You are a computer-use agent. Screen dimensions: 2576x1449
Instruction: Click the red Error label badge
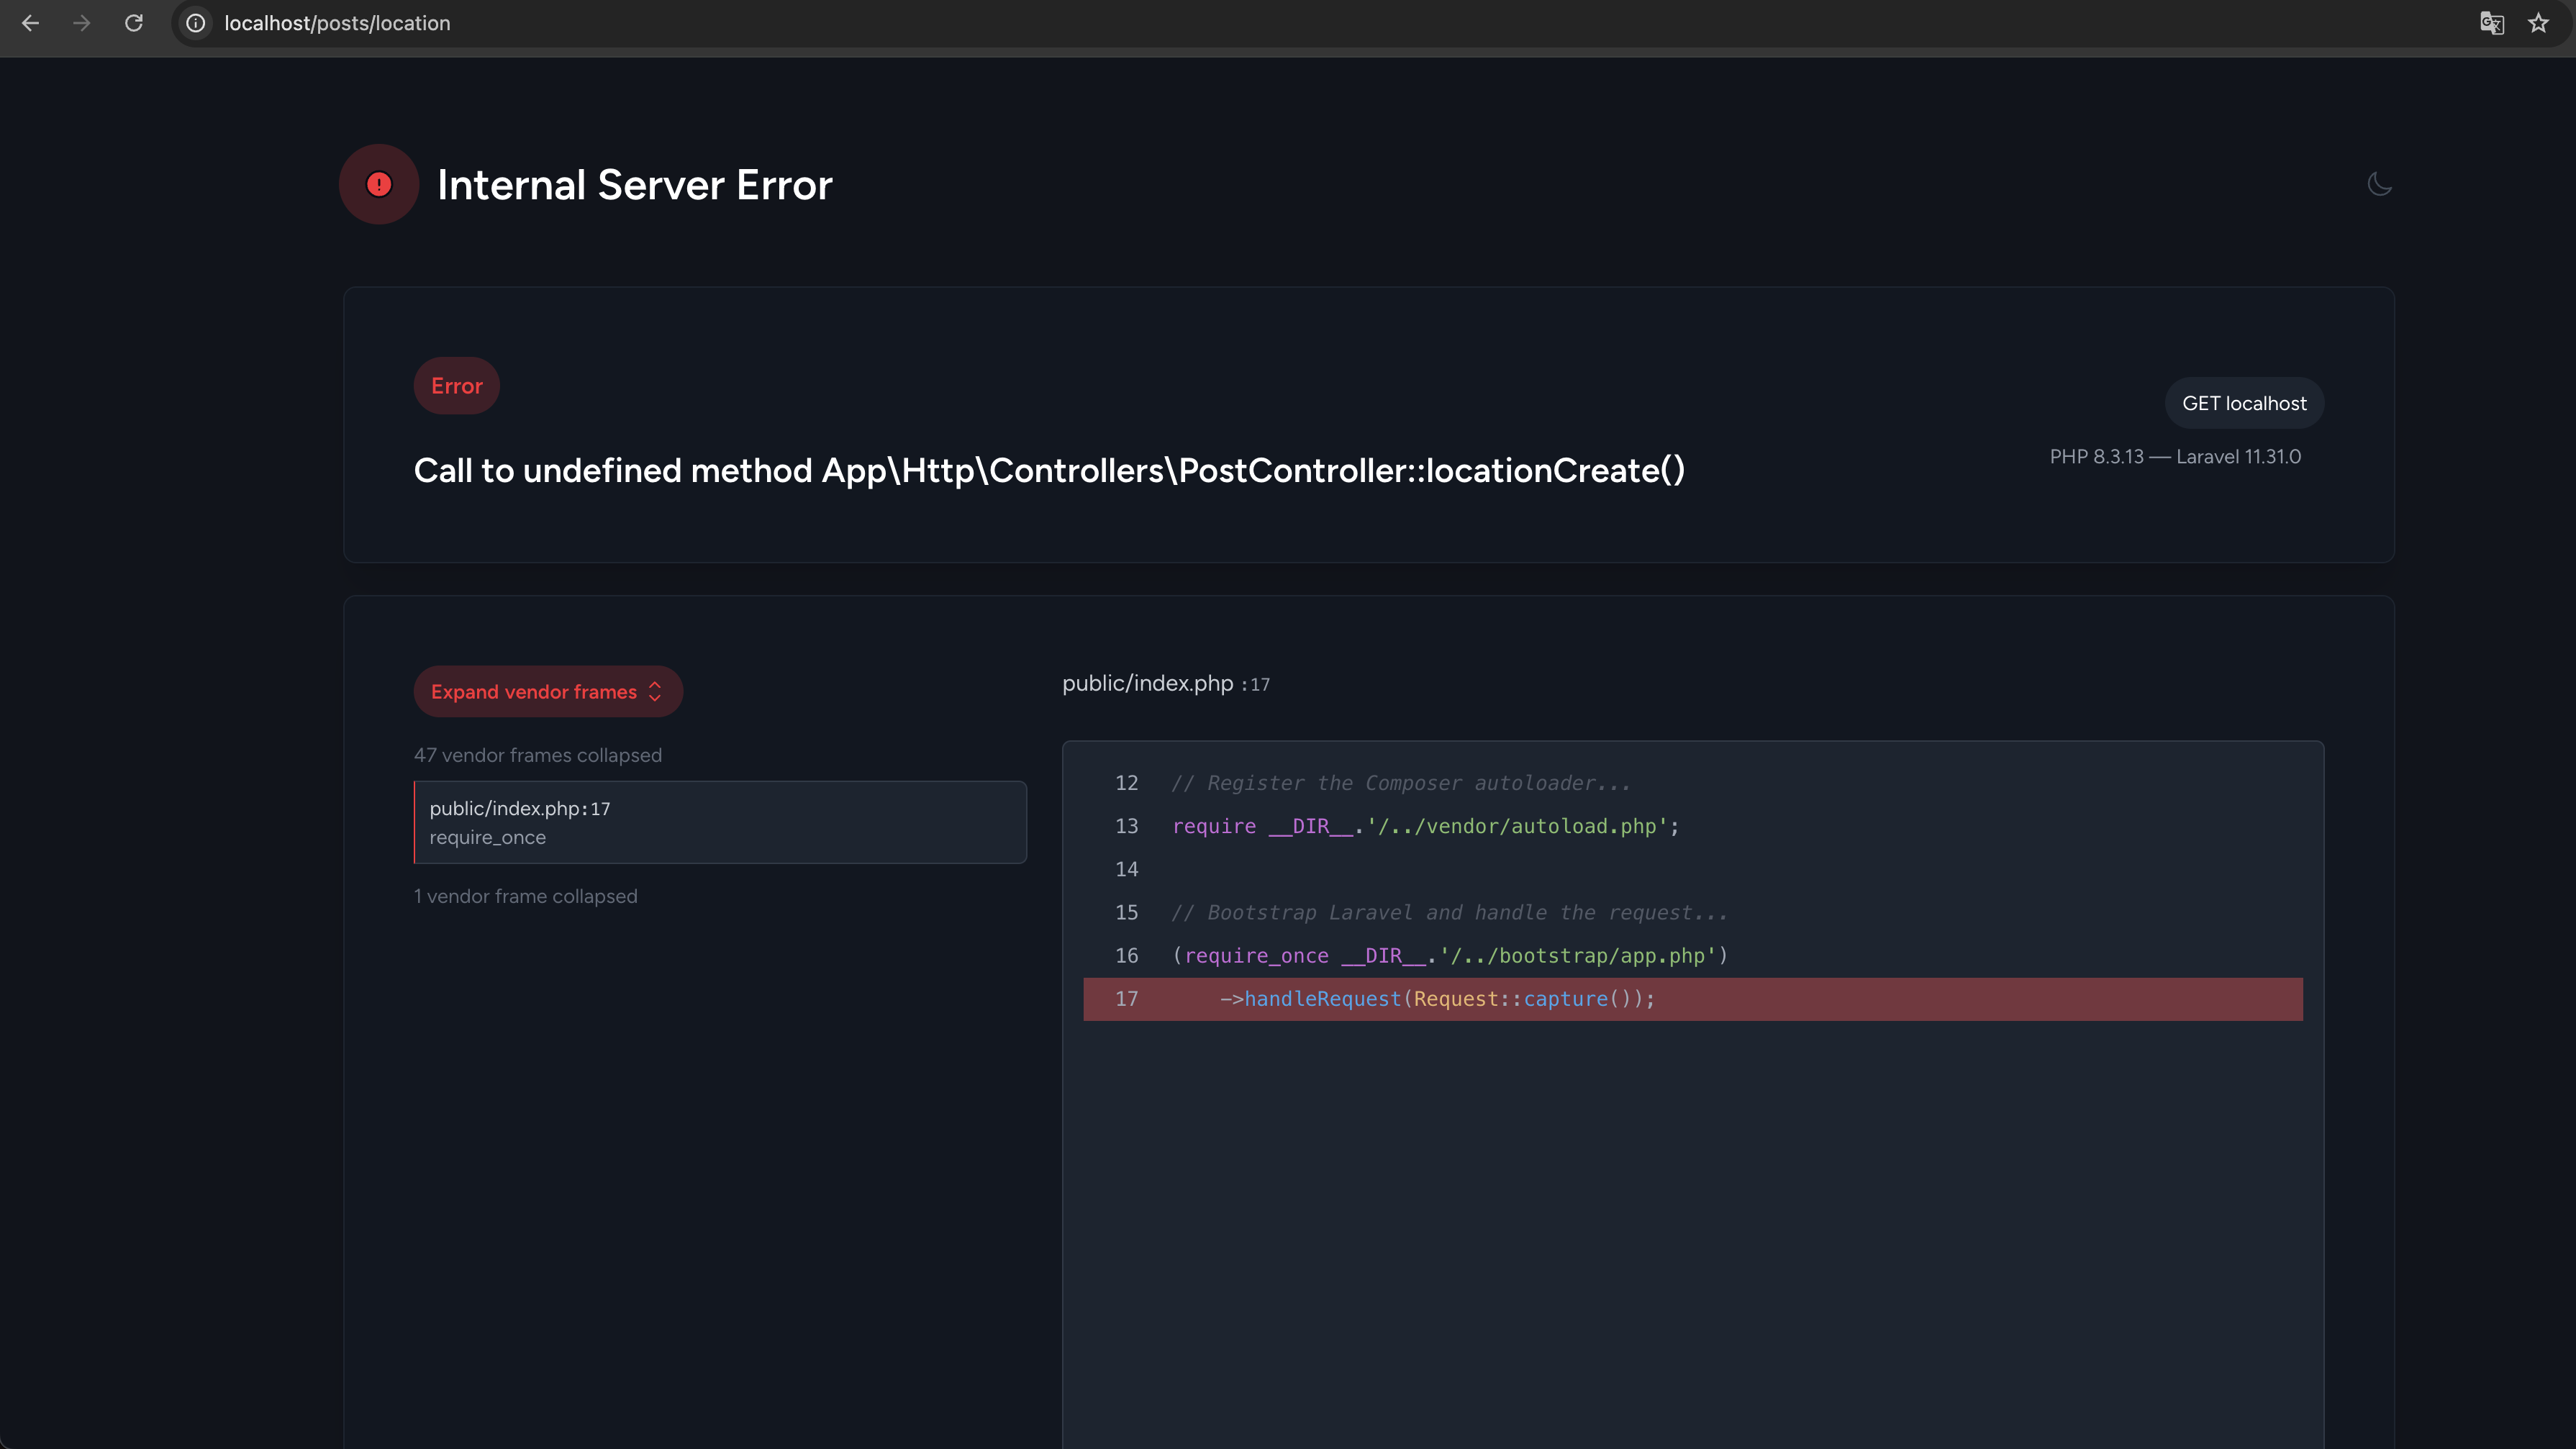click(456, 386)
